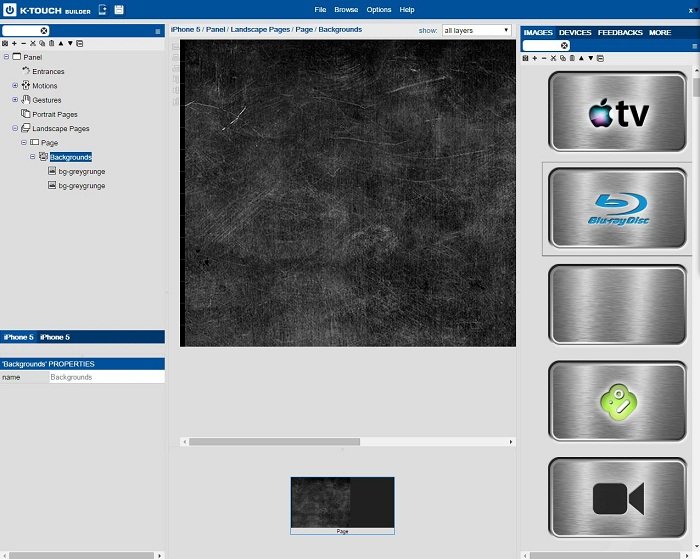
Task: Click Landscape Pages in the breadcrumb
Action: 260,29
